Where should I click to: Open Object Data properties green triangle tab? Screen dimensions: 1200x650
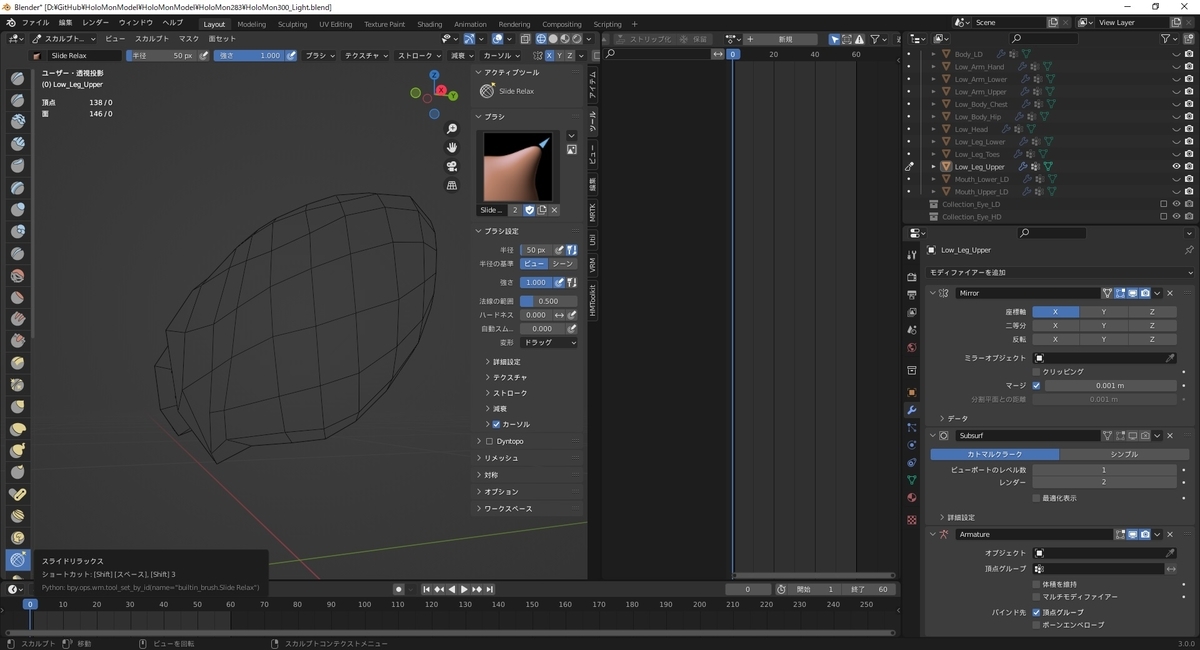pos(911,480)
